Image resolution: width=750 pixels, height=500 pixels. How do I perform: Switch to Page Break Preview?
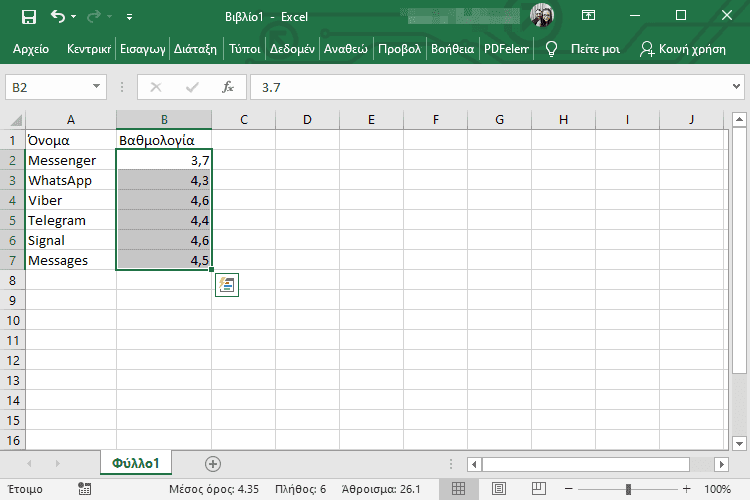click(x=539, y=489)
